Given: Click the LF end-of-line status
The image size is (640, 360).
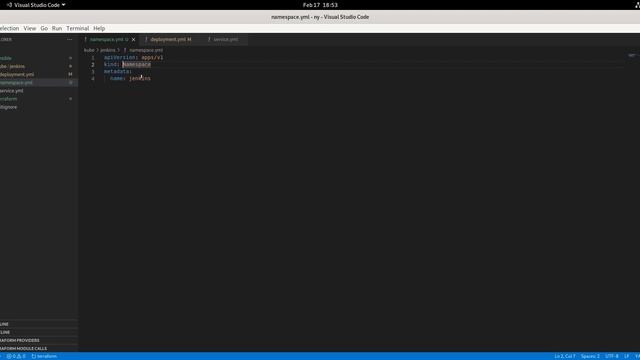Looking at the screenshot, I should click(627, 356).
